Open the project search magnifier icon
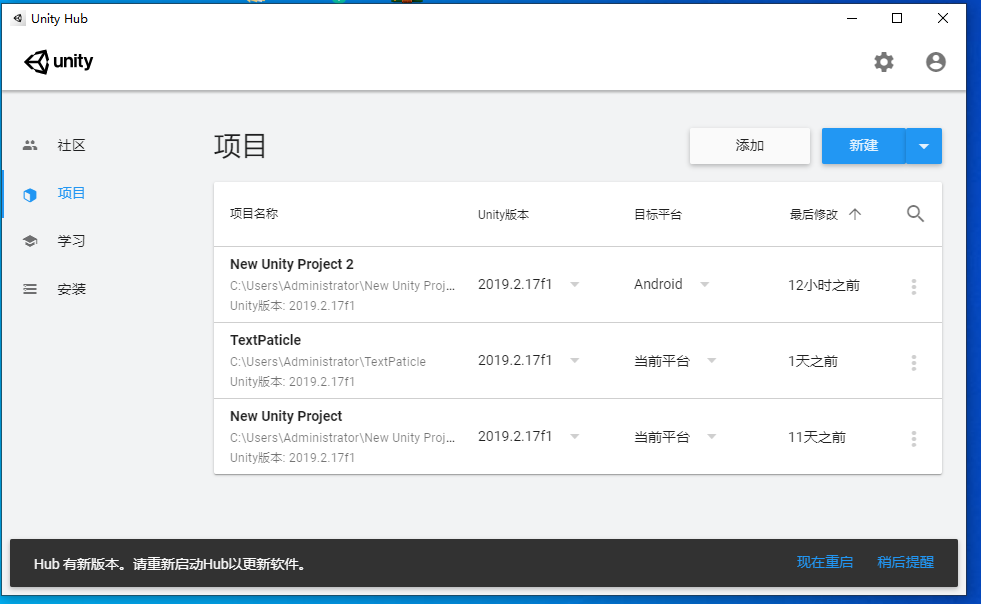The width and height of the screenshot is (981, 604). point(915,214)
